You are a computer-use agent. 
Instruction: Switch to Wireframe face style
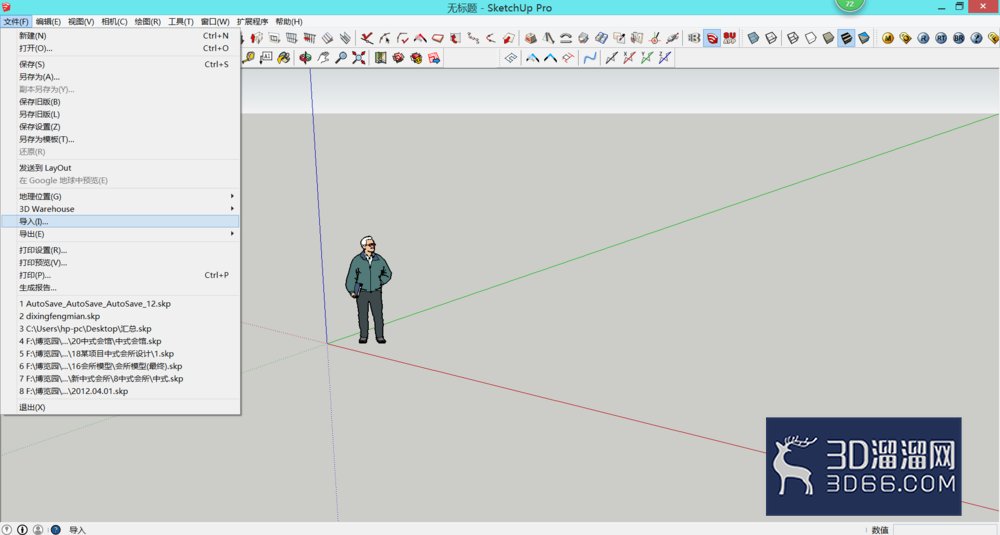coord(793,38)
